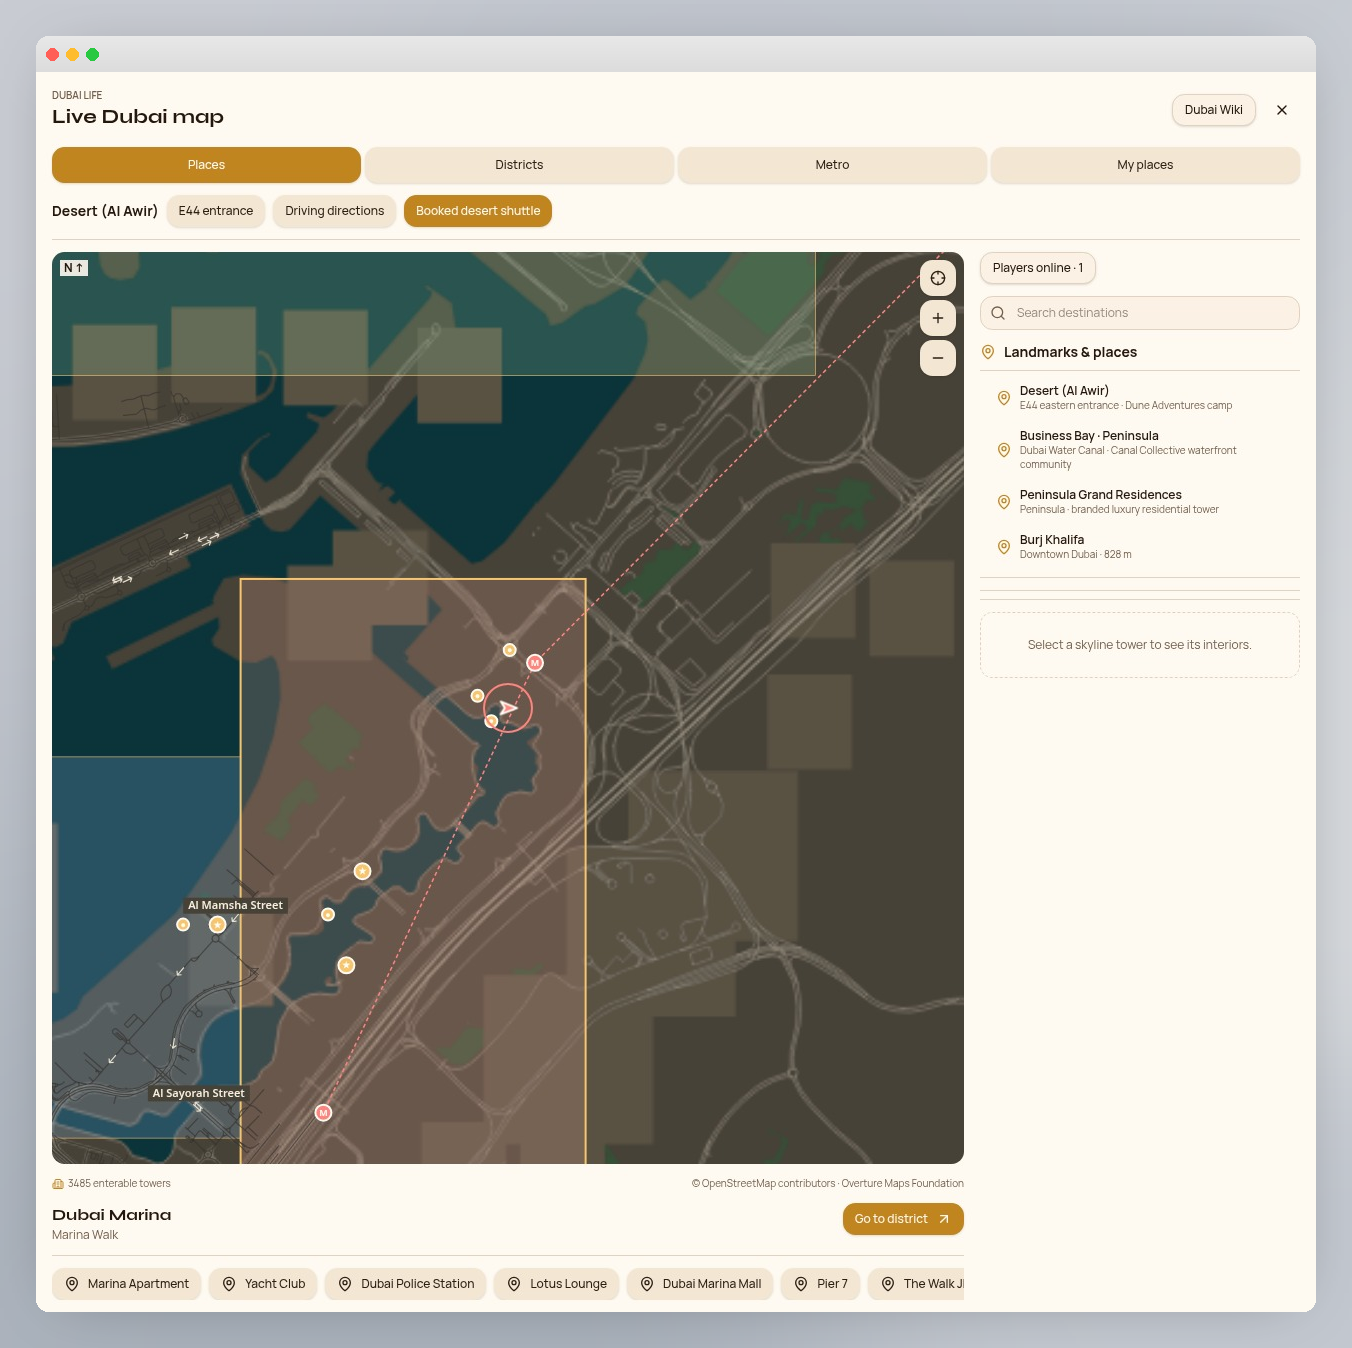The image size is (1352, 1348).
Task: Click the enterable towers building icon
Action: [58, 1184]
